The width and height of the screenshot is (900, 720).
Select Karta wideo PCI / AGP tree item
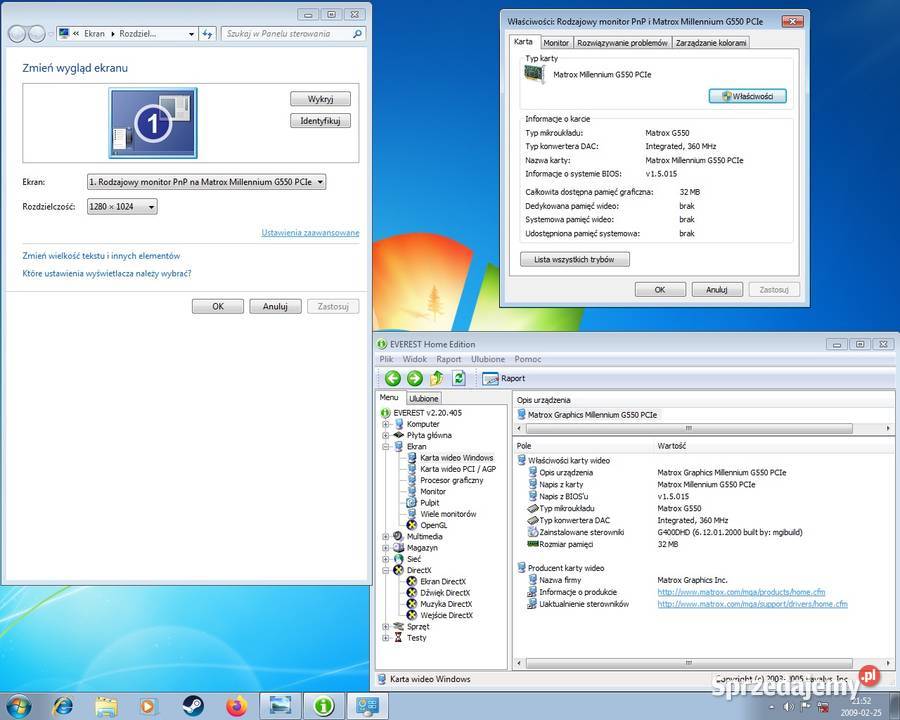[458, 469]
